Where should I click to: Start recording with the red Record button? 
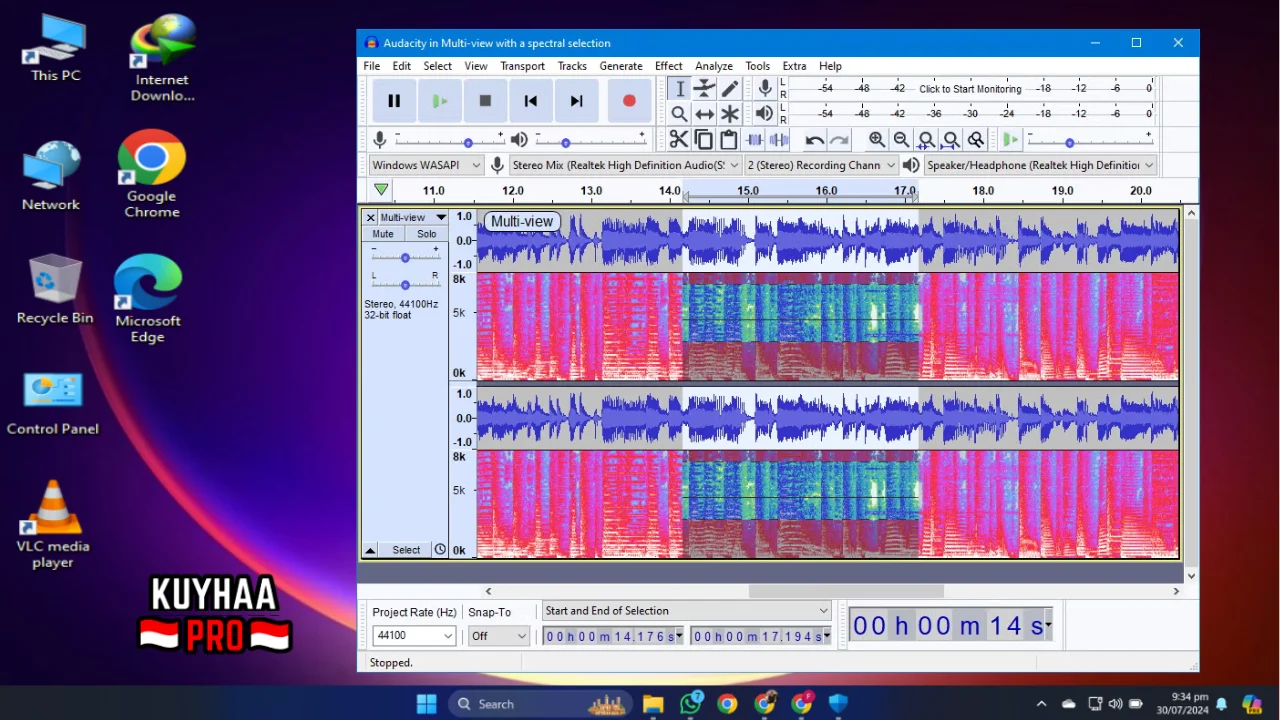click(629, 101)
